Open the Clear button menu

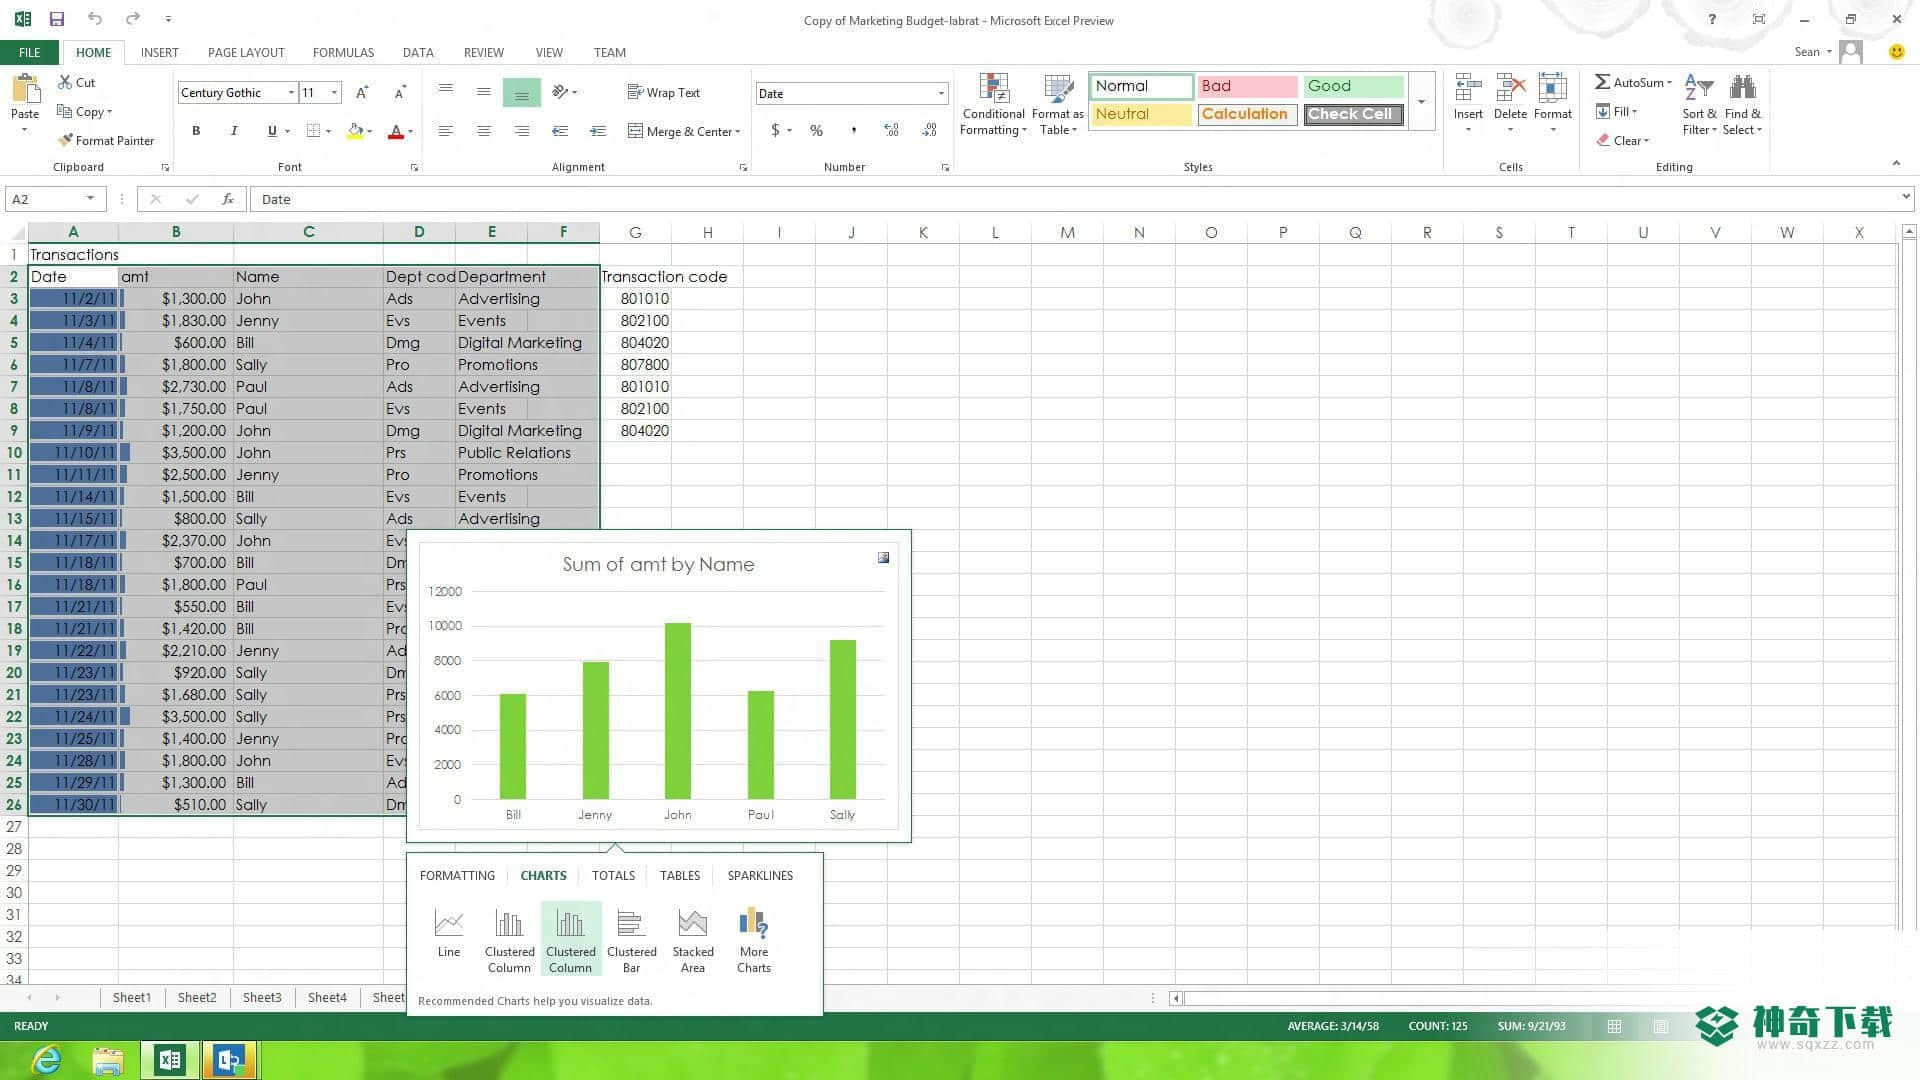click(1622, 141)
